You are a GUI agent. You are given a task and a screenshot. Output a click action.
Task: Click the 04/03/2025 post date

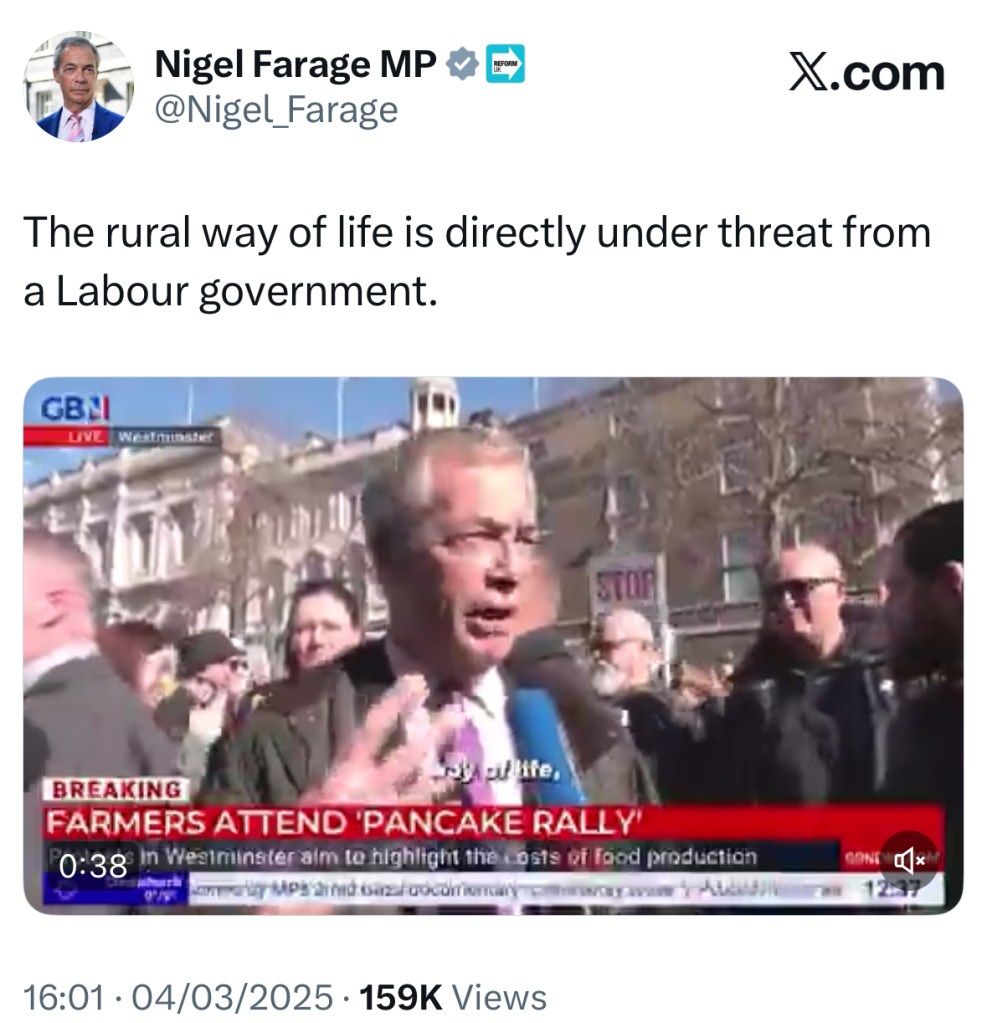233,998
